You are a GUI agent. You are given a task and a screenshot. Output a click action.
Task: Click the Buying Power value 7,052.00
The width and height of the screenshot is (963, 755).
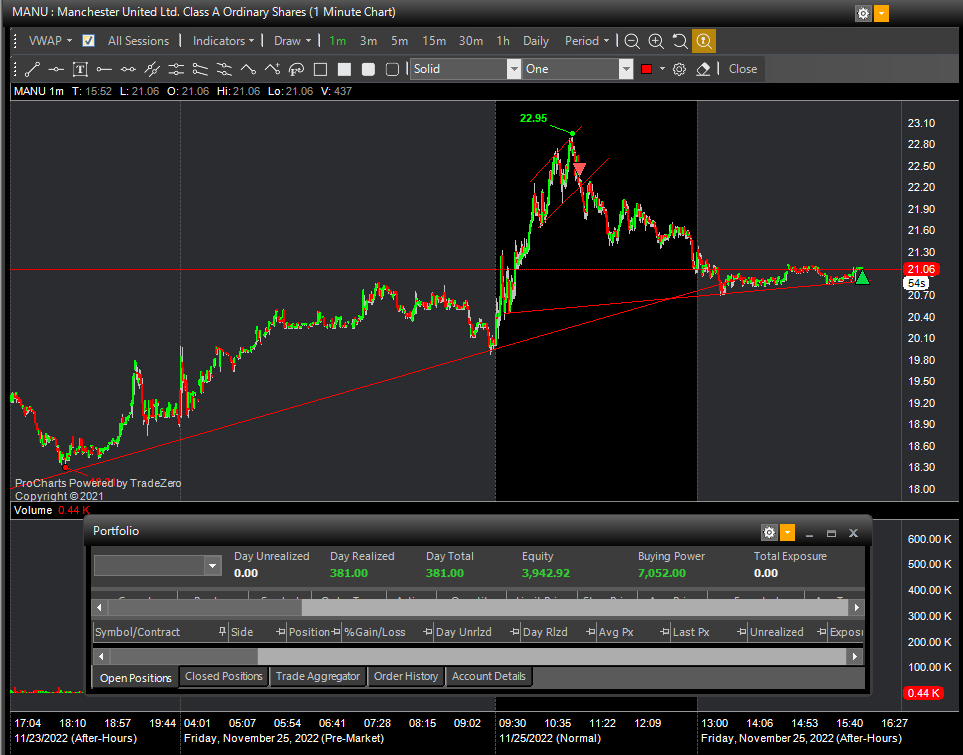click(661, 573)
